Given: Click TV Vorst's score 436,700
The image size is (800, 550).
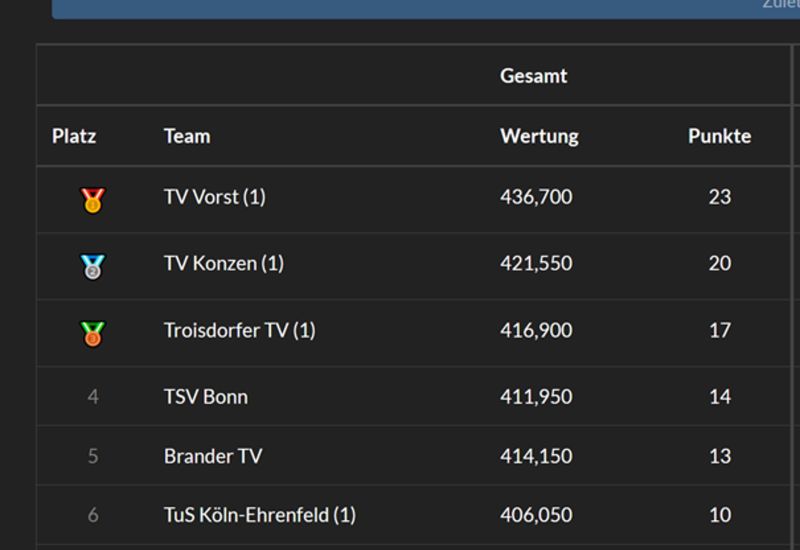Looking at the screenshot, I should 536,197.
